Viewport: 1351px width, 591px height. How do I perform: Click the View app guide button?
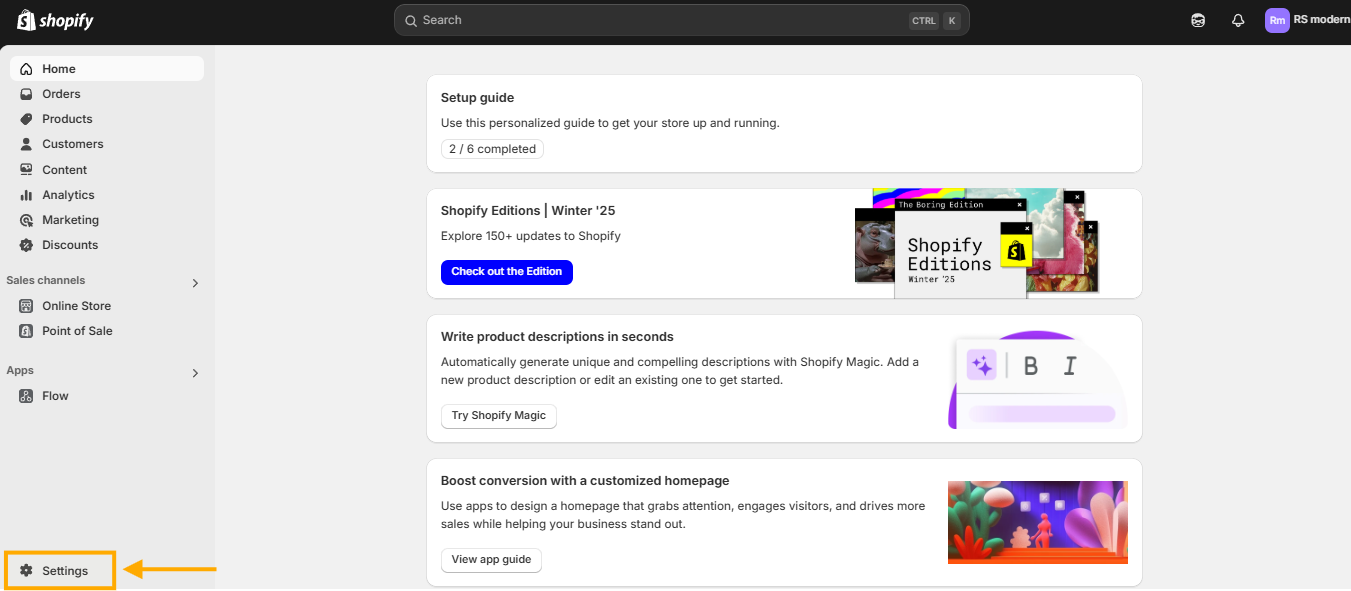[x=491, y=560]
